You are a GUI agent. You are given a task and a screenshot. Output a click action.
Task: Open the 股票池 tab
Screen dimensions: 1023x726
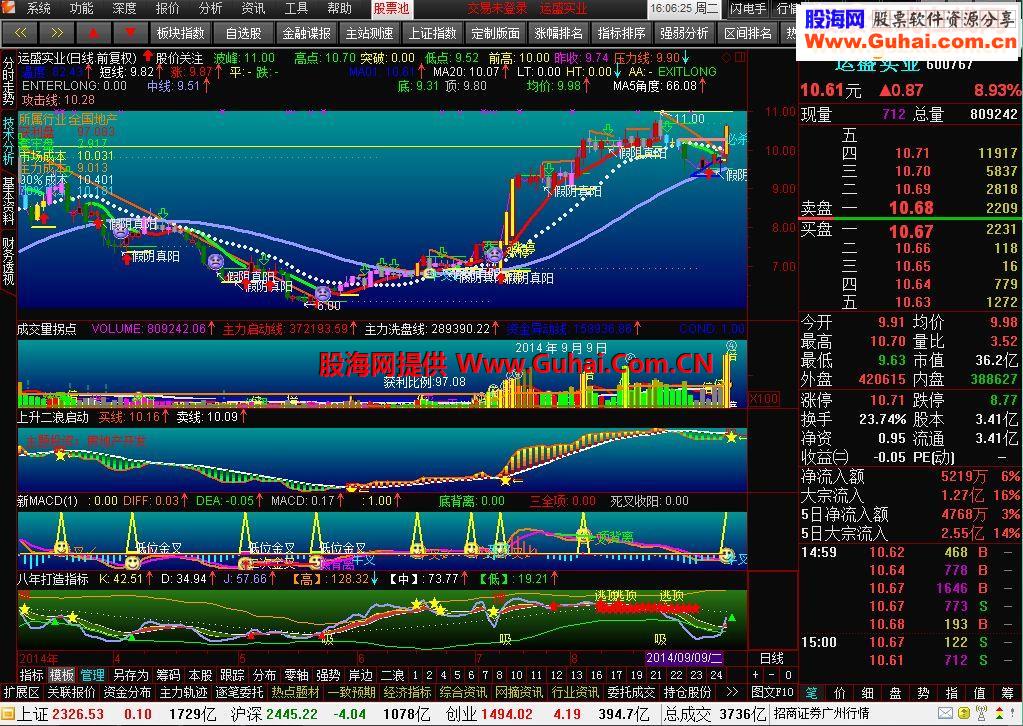391,8
